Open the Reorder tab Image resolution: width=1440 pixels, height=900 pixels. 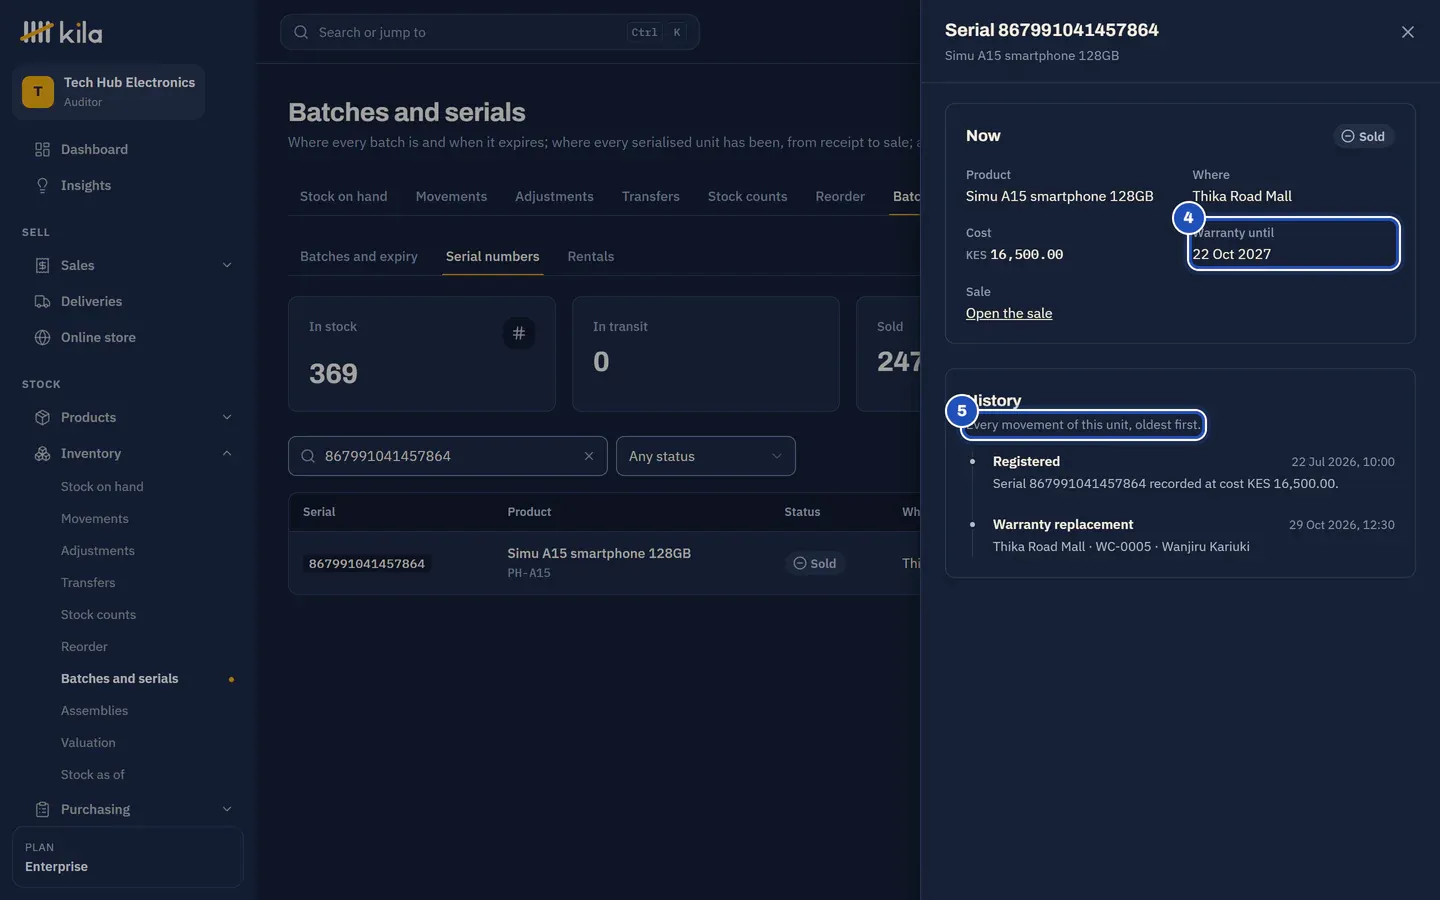(840, 197)
